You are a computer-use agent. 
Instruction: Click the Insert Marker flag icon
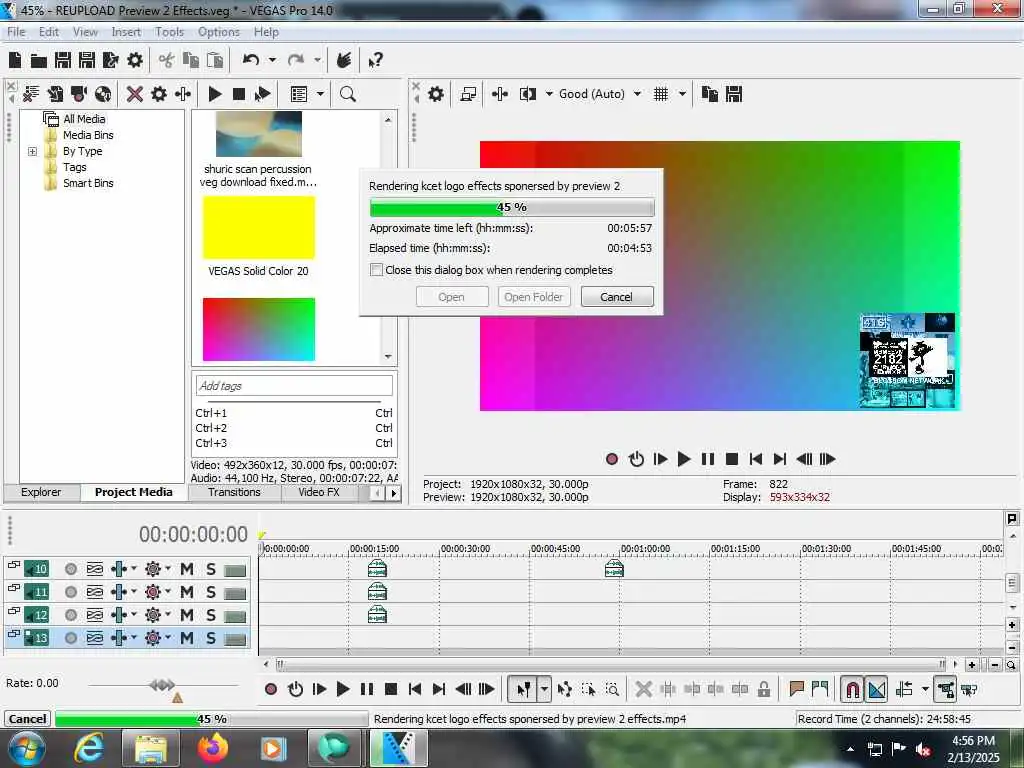tap(796, 689)
